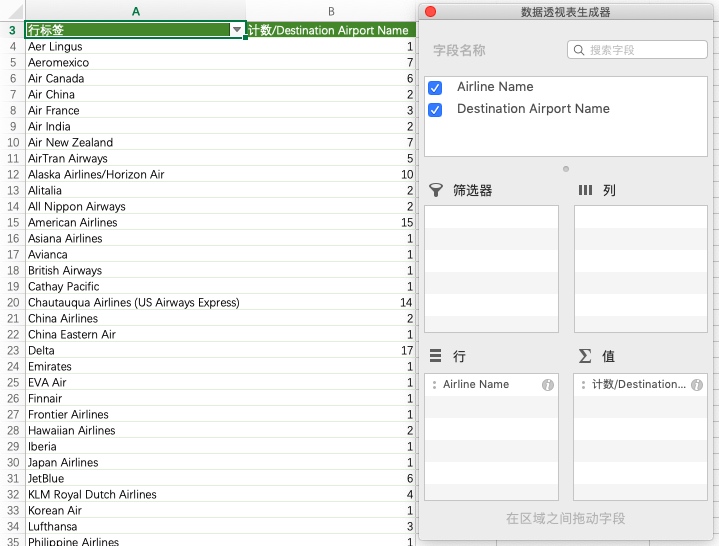The width and height of the screenshot is (719, 546).
Task: Click the 行 rows icon
Action: click(x=435, y=355)
